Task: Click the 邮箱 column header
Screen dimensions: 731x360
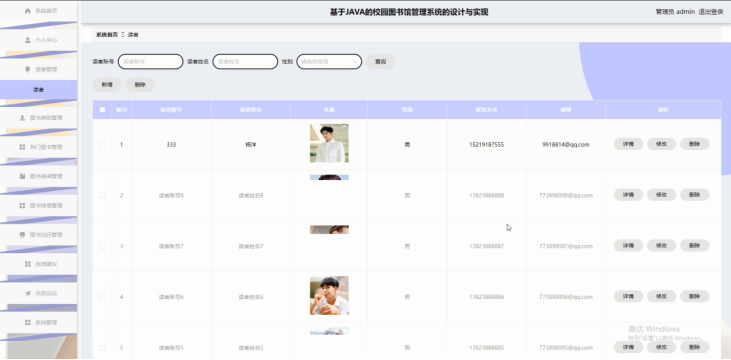Action: [565, 110]
